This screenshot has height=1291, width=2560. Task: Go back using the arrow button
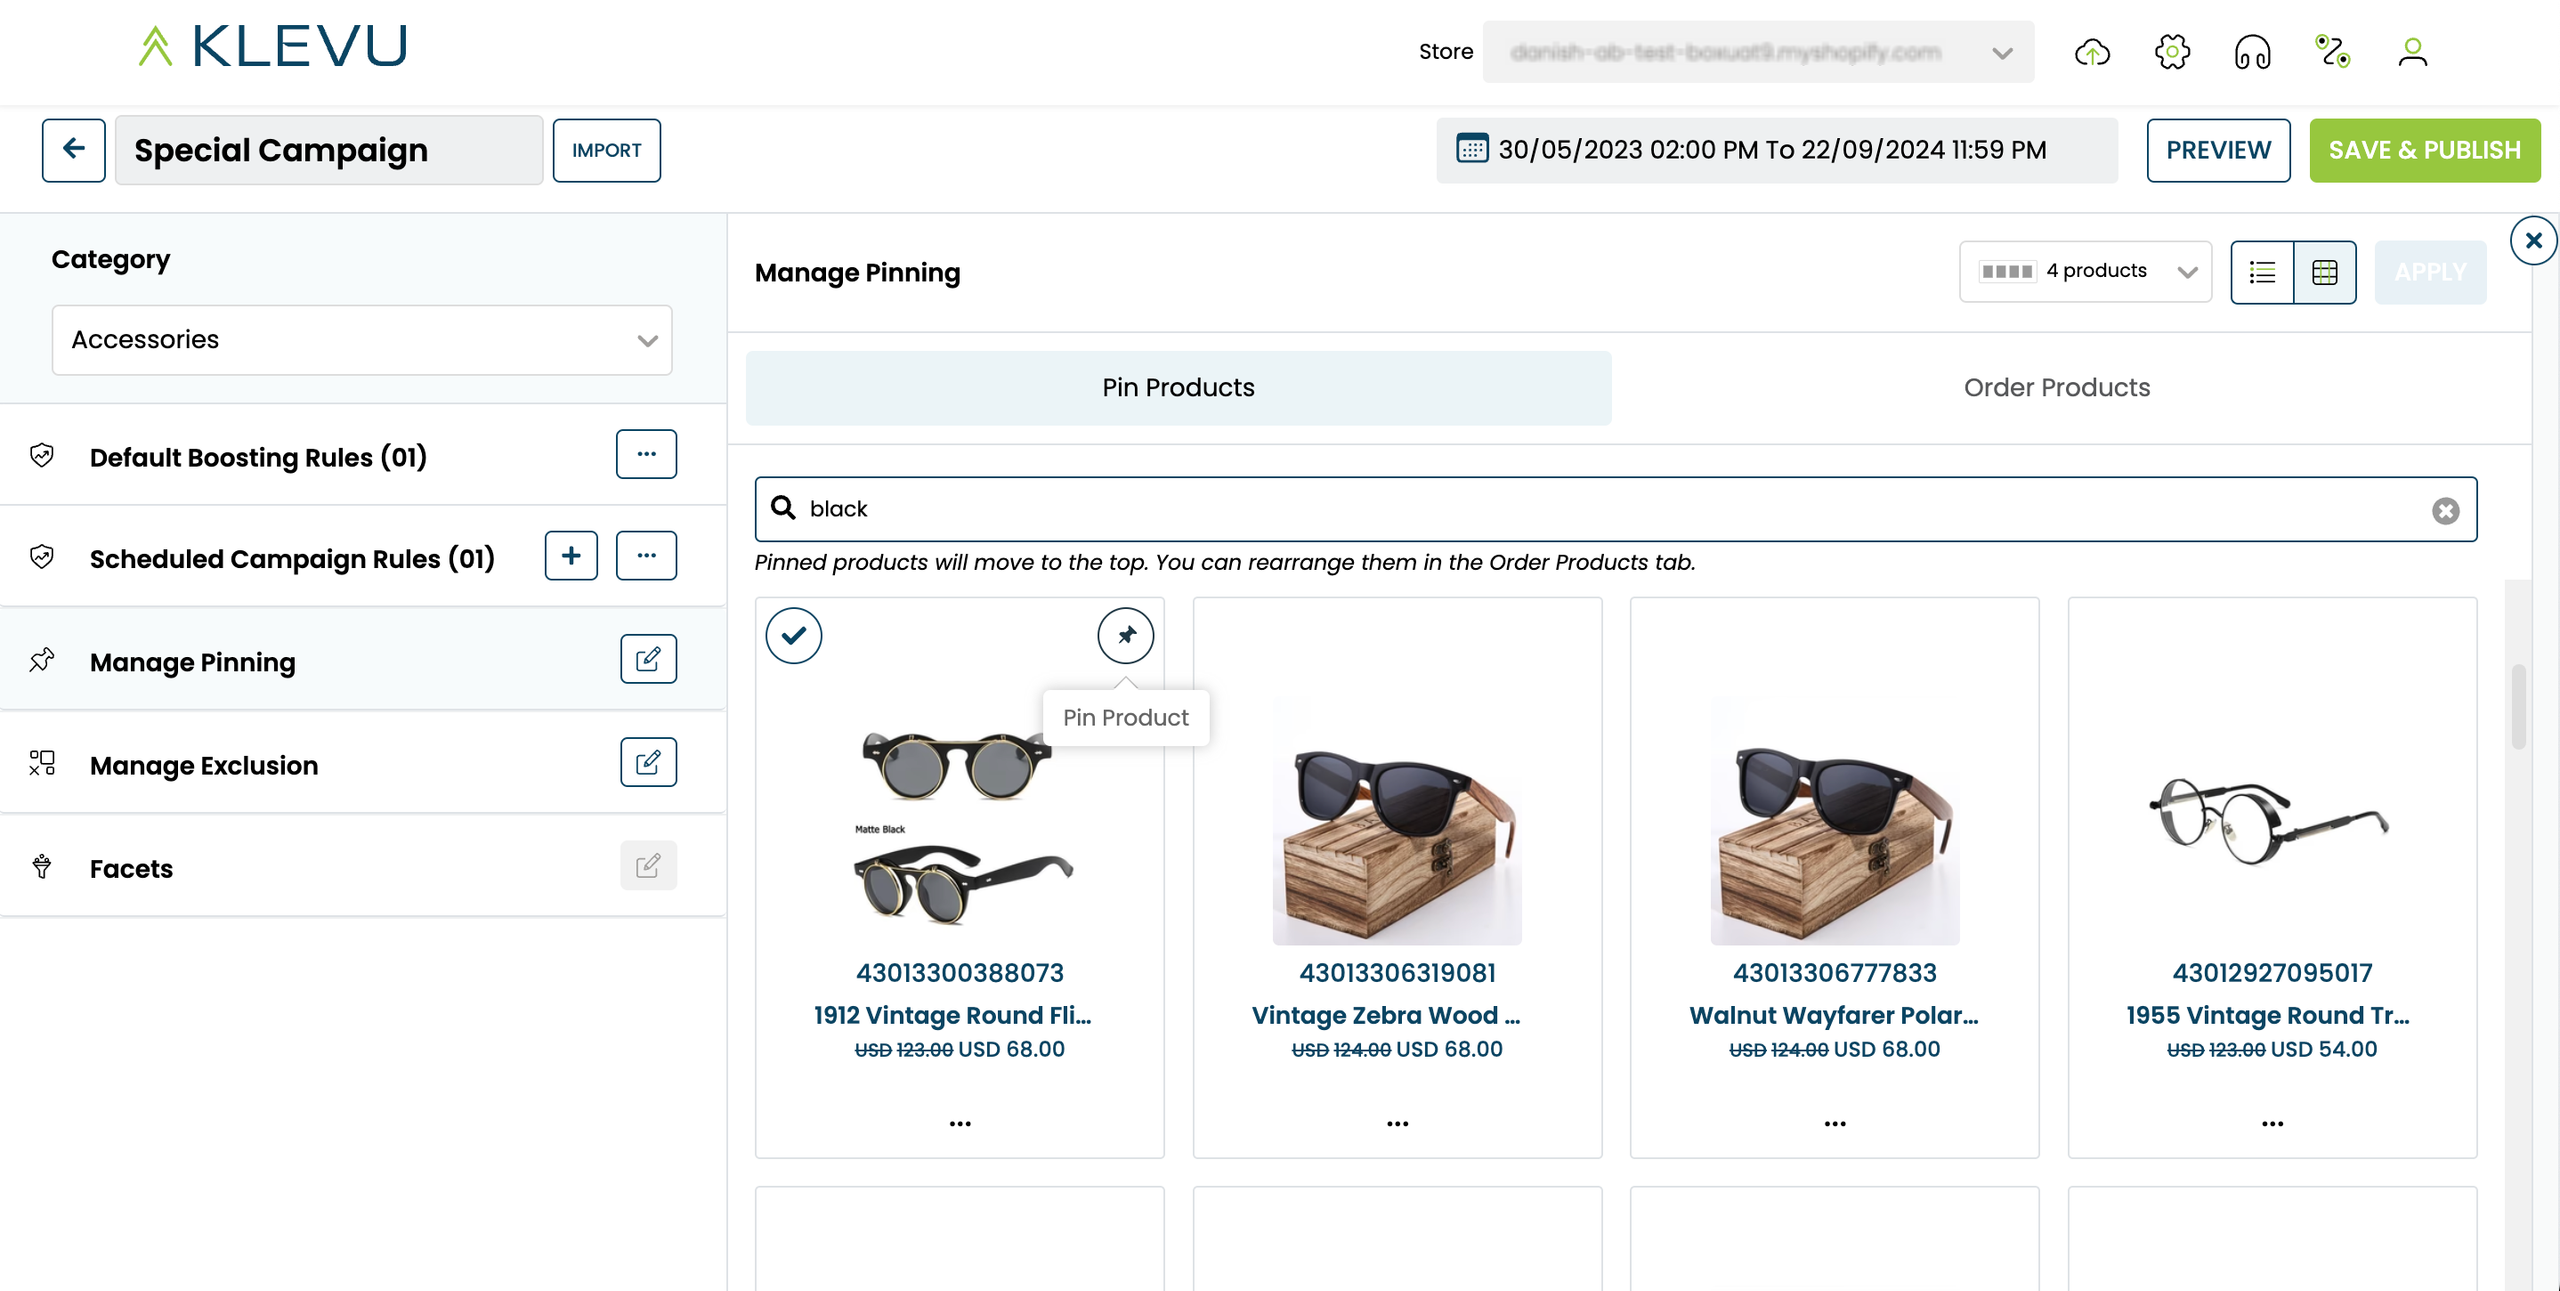[x=73, y=150]
